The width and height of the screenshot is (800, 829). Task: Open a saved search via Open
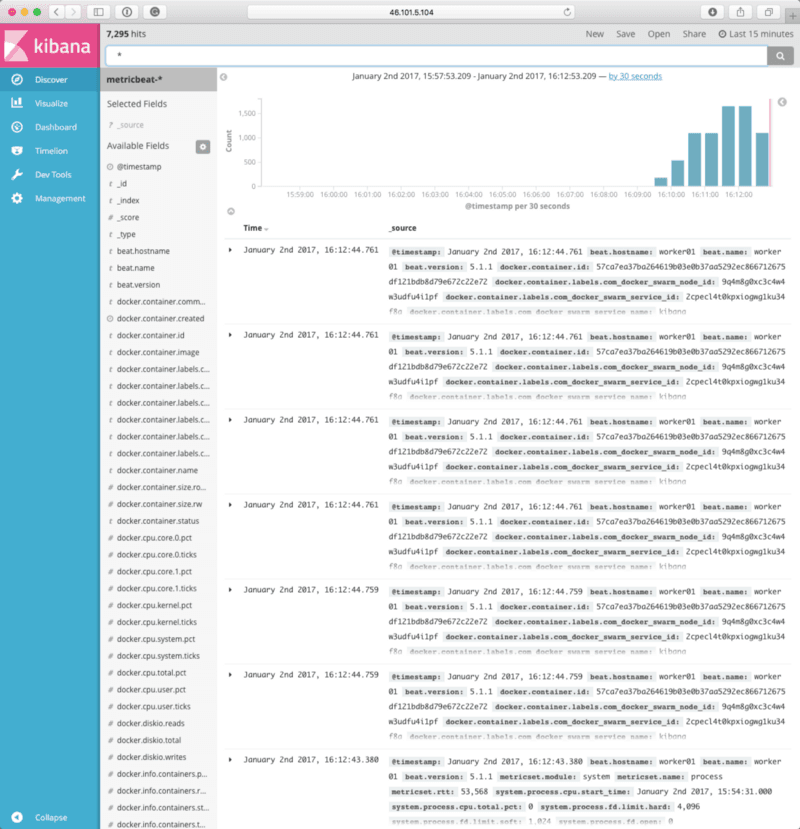(x=658, y=33)
